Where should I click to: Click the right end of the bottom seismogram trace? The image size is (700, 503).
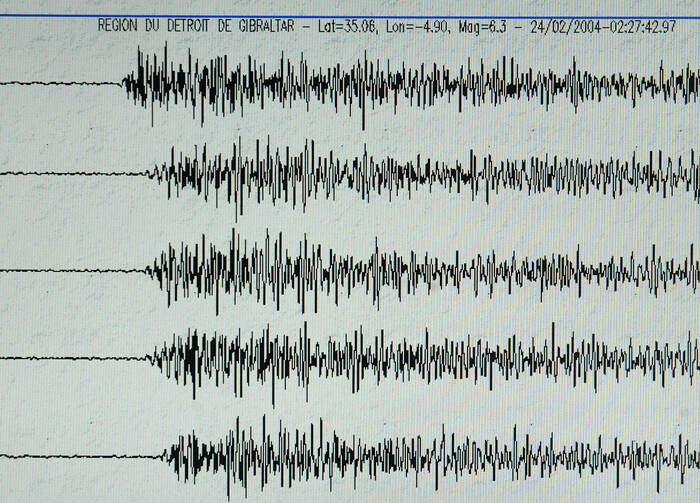point(693,457)
